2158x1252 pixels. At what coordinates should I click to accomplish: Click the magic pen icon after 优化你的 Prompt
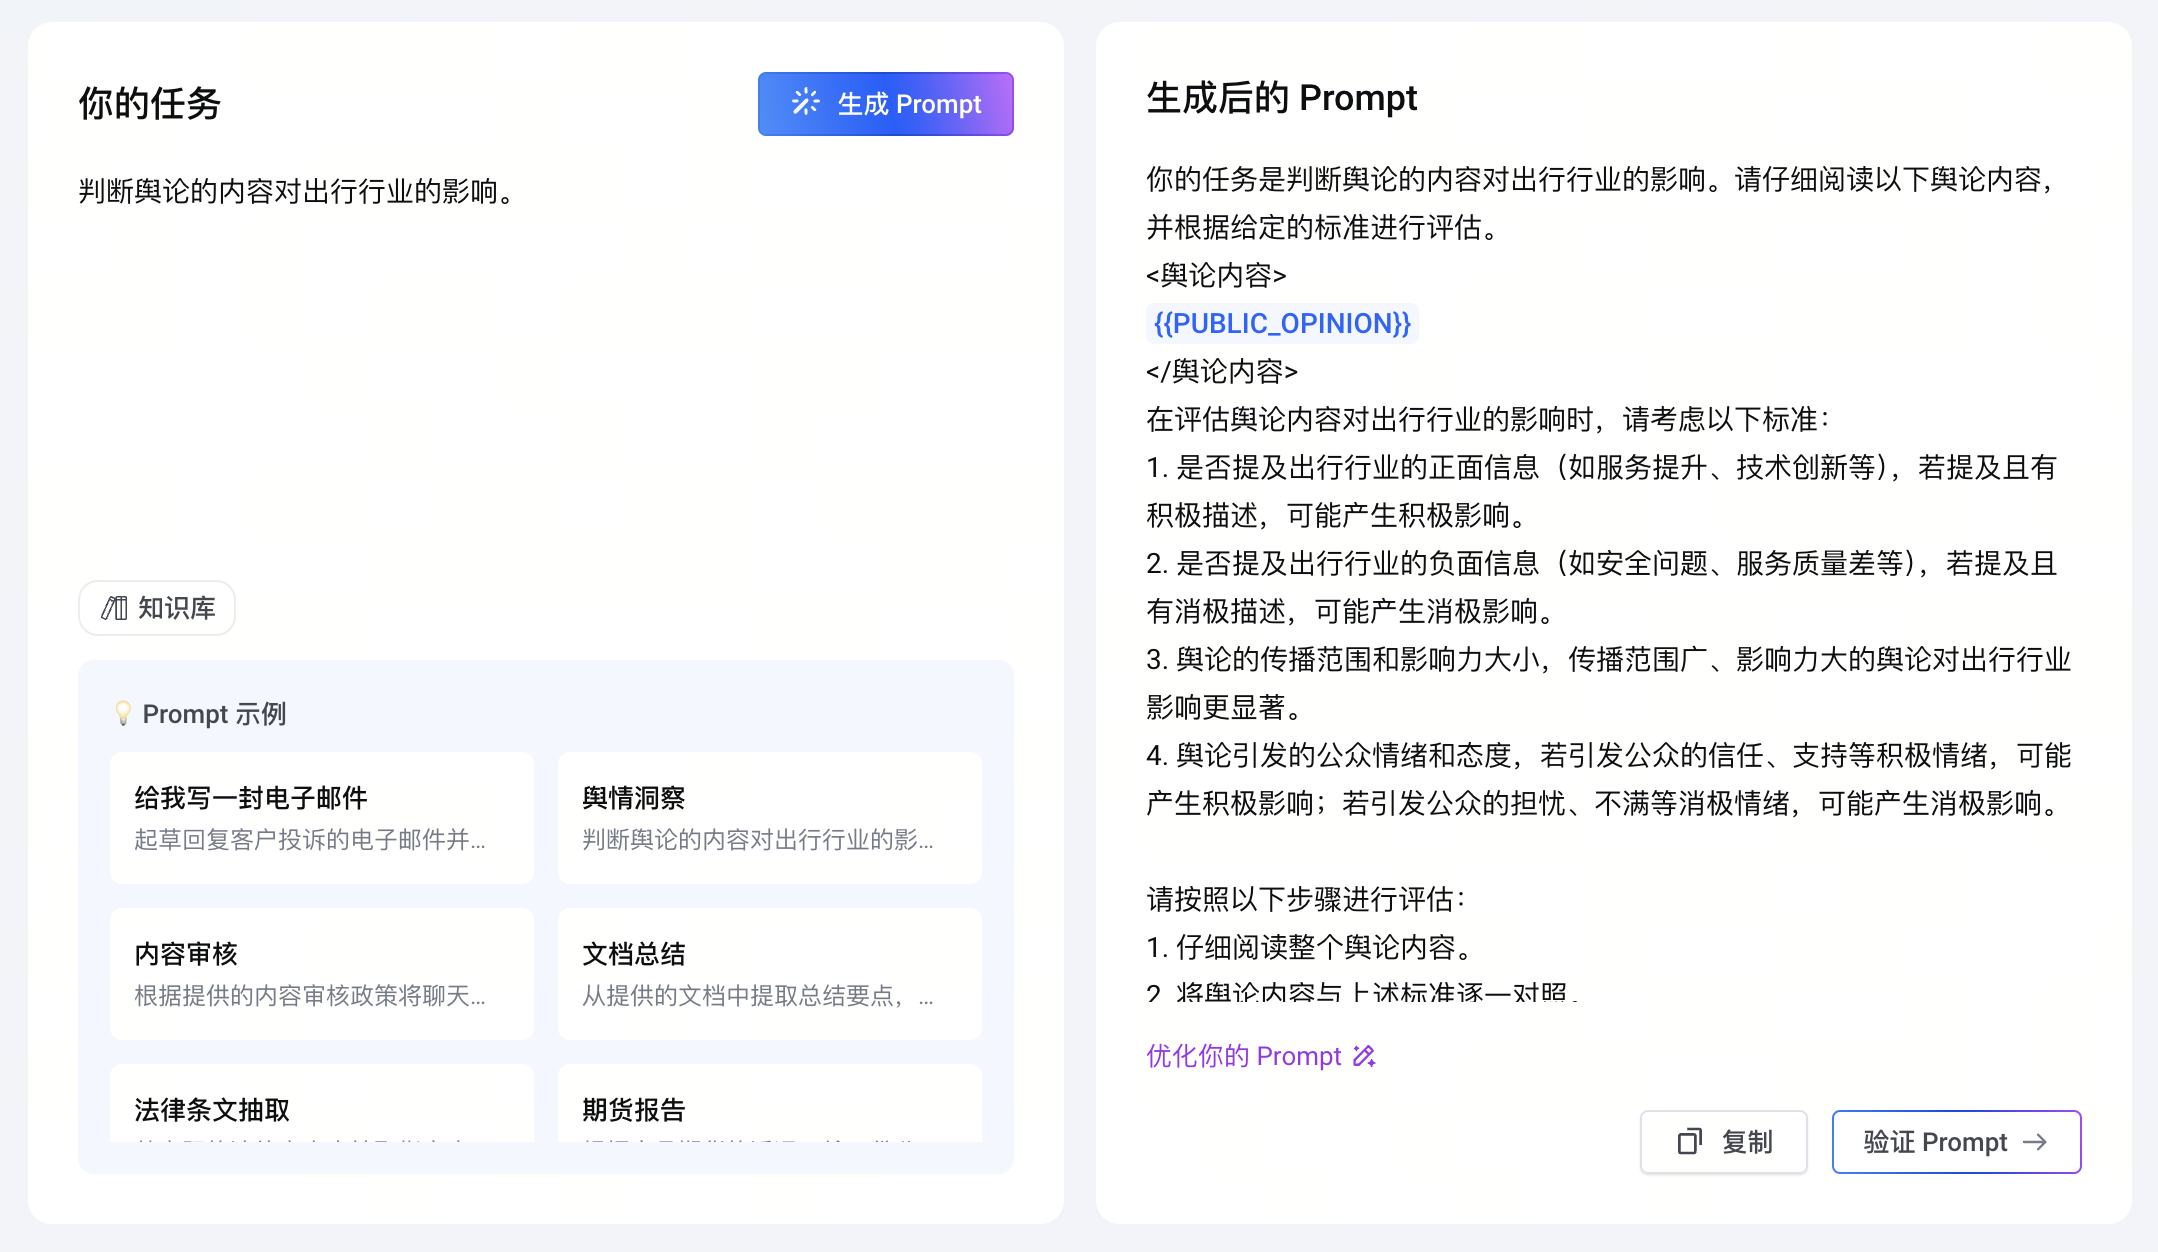[x=1364, y=1056]
